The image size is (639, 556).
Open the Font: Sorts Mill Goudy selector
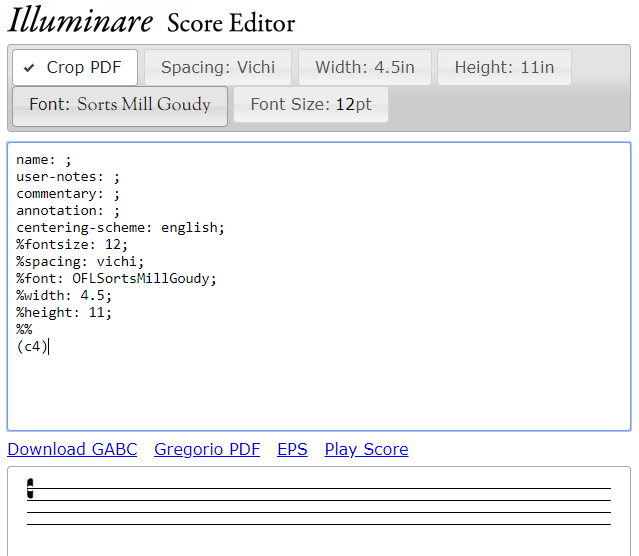[x=120, y=105]
